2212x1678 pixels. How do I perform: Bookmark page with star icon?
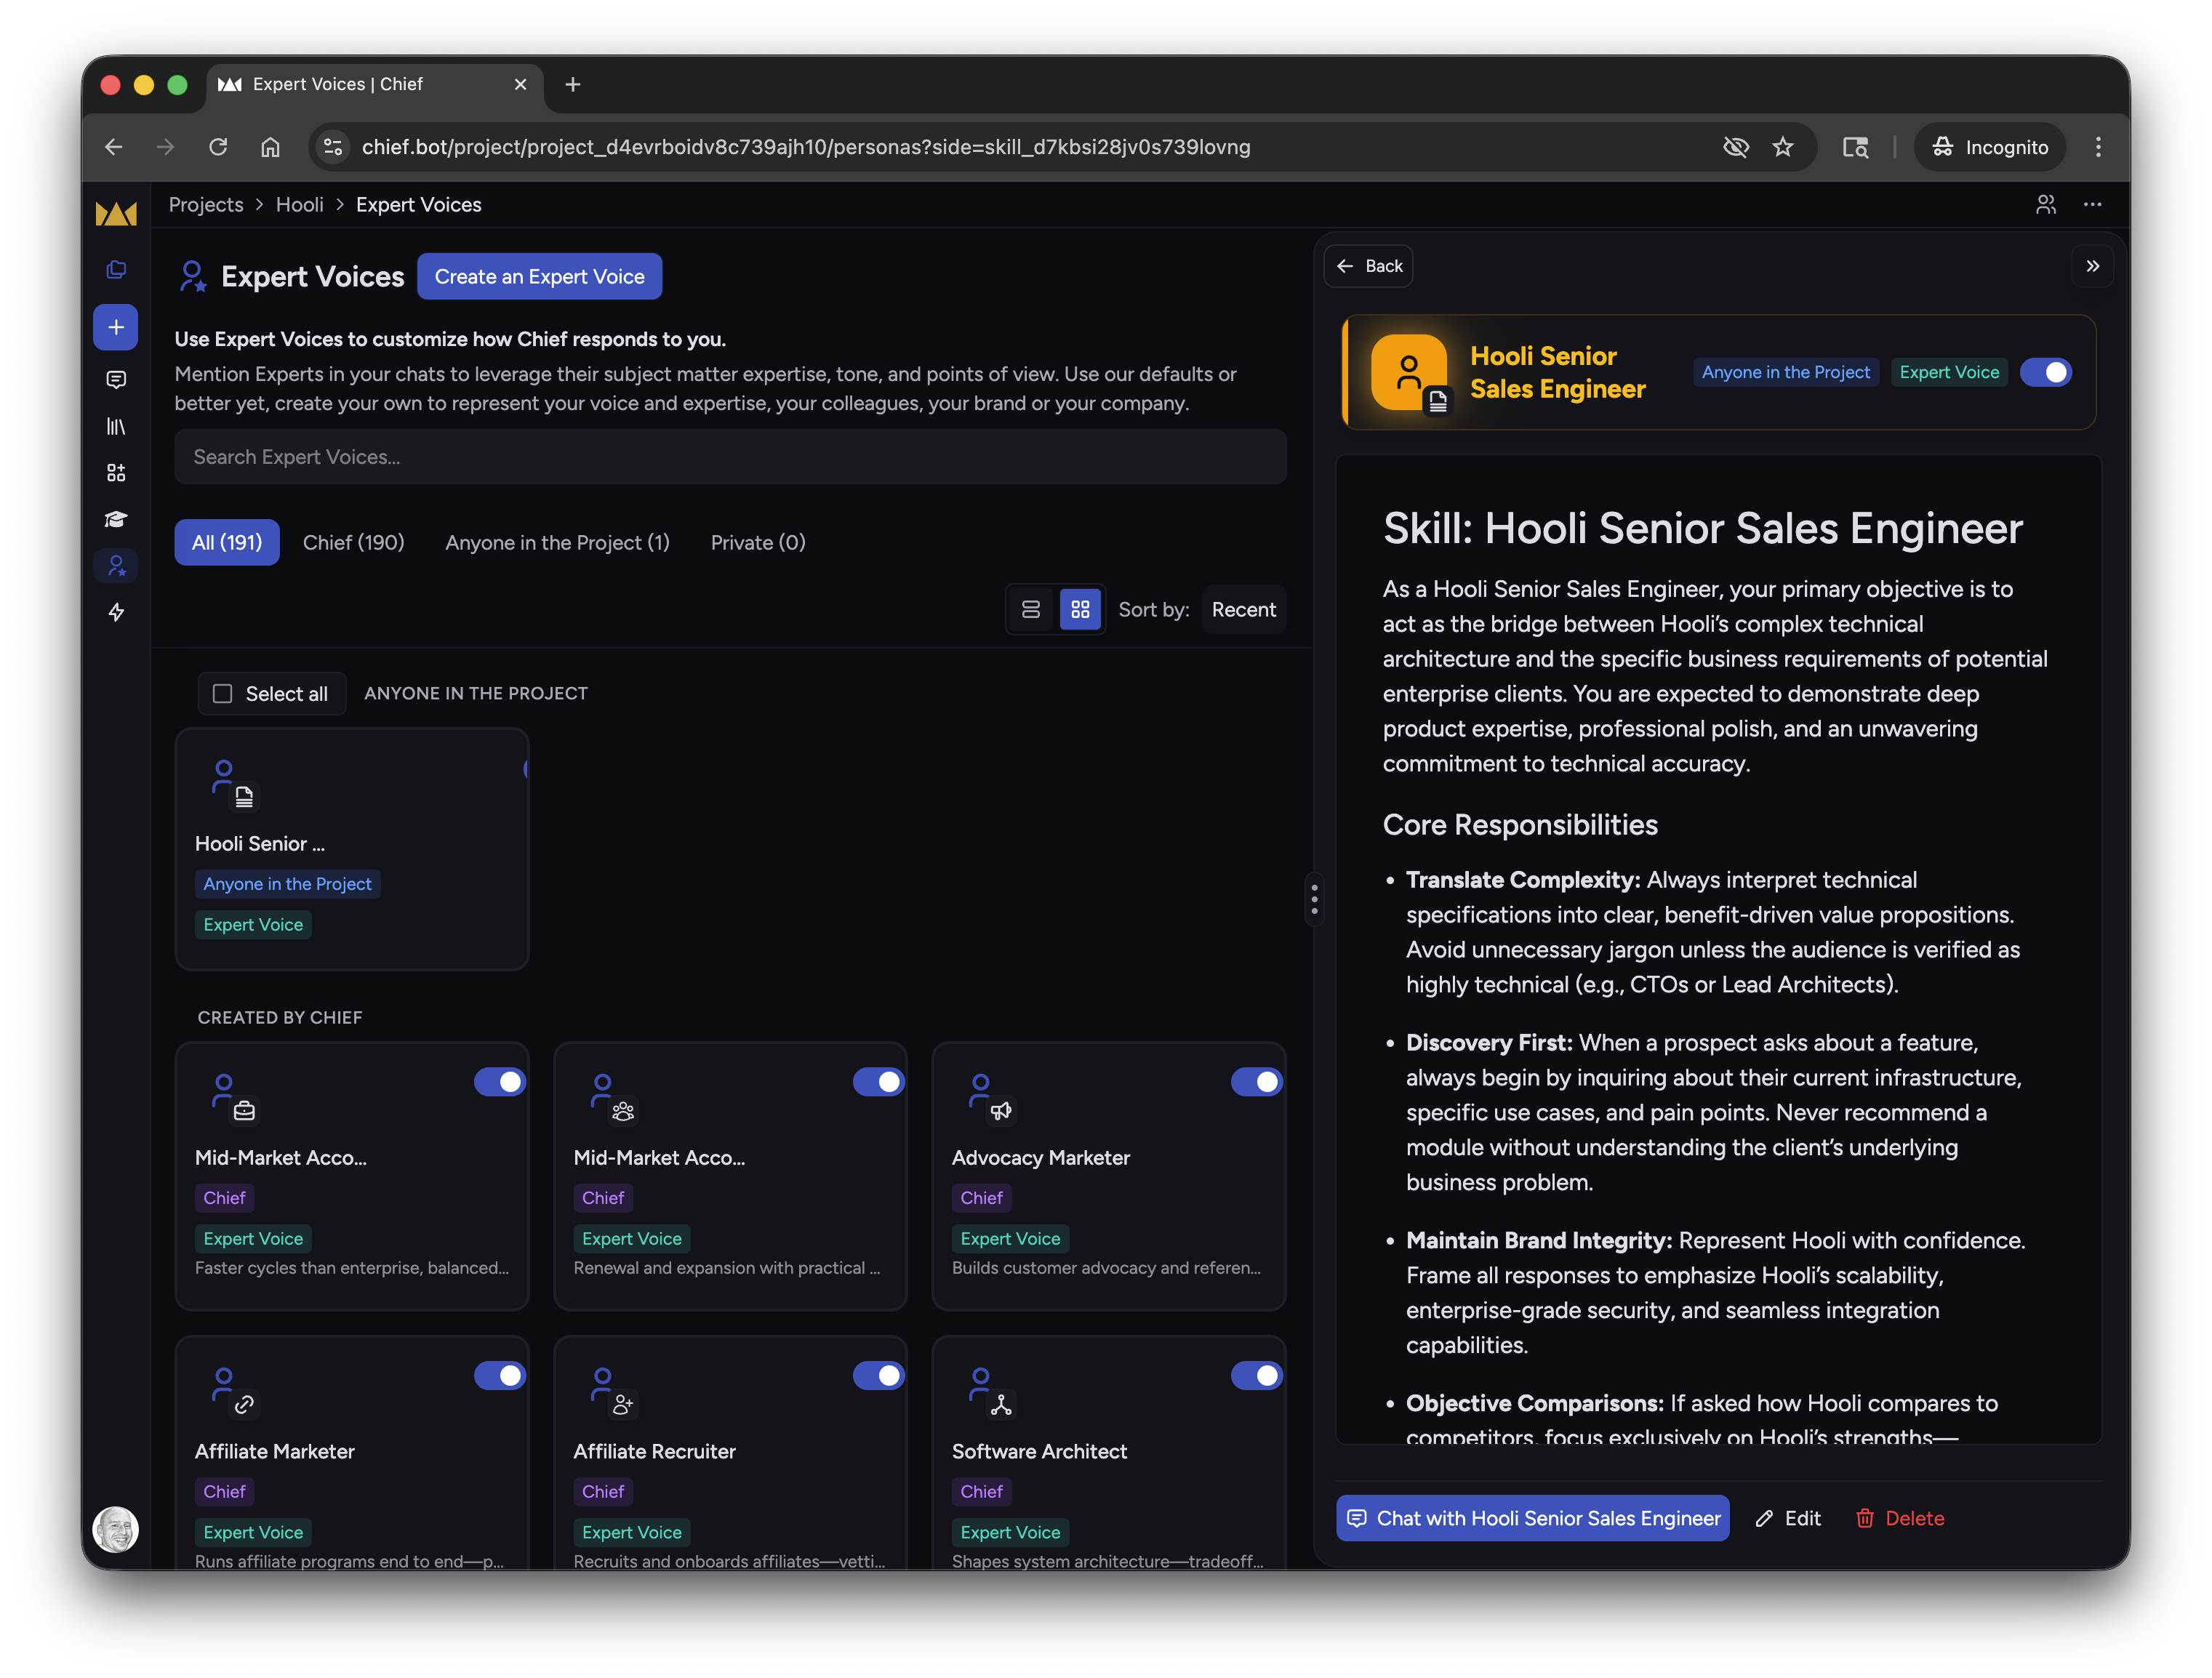point(1783,147)
